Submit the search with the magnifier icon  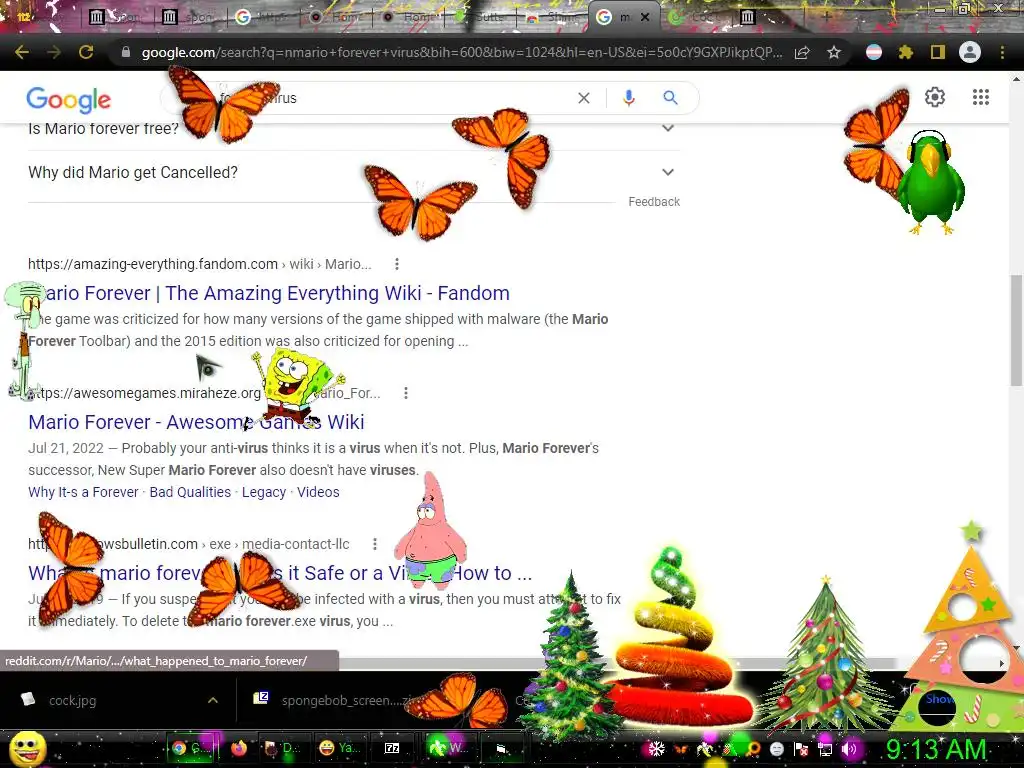pos(670,98)
